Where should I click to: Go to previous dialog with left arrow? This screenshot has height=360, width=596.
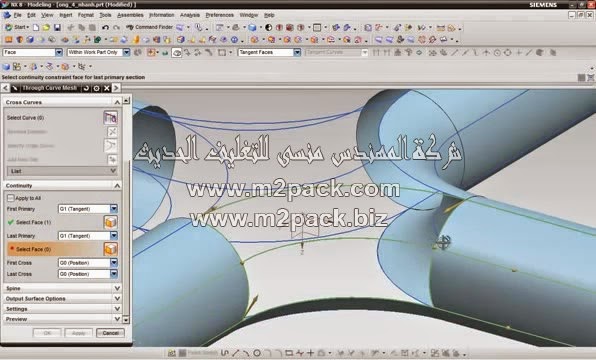[5, 88]
